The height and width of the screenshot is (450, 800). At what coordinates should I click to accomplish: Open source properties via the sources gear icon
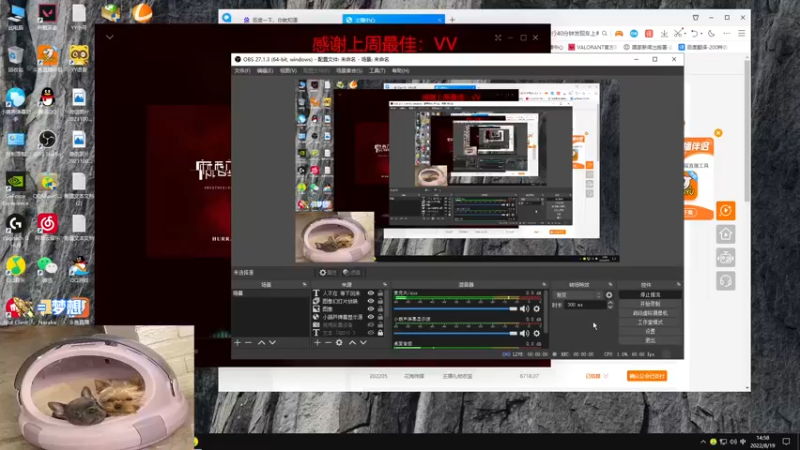click(339, 343)
